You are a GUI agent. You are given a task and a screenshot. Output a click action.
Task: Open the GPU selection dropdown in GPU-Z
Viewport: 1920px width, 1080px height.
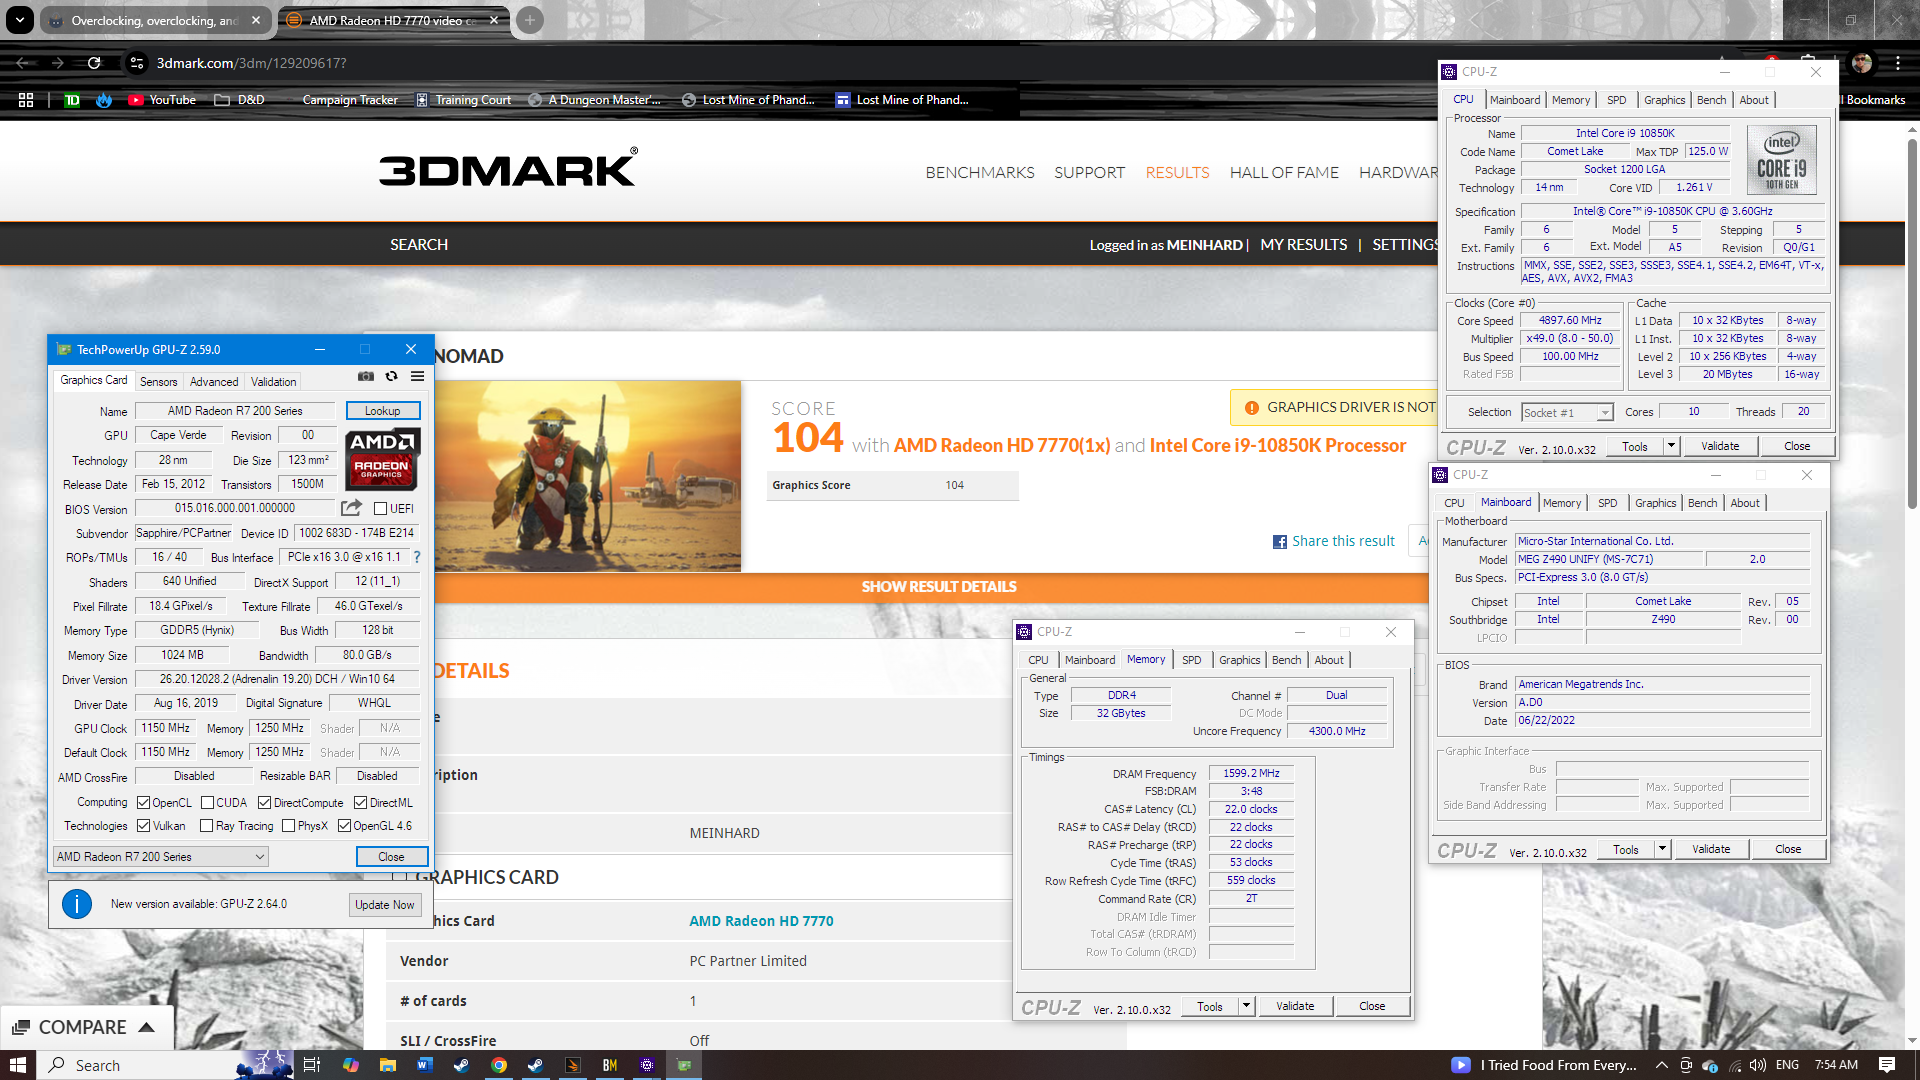click(161, 857)
